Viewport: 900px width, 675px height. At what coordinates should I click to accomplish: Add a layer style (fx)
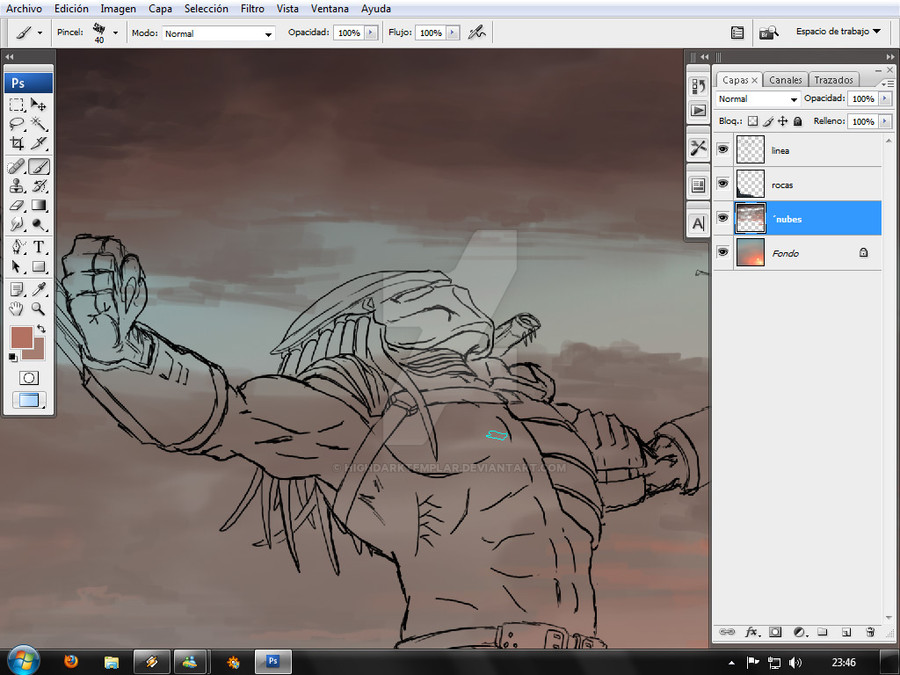pyautogui.click(x=751, y=632)
